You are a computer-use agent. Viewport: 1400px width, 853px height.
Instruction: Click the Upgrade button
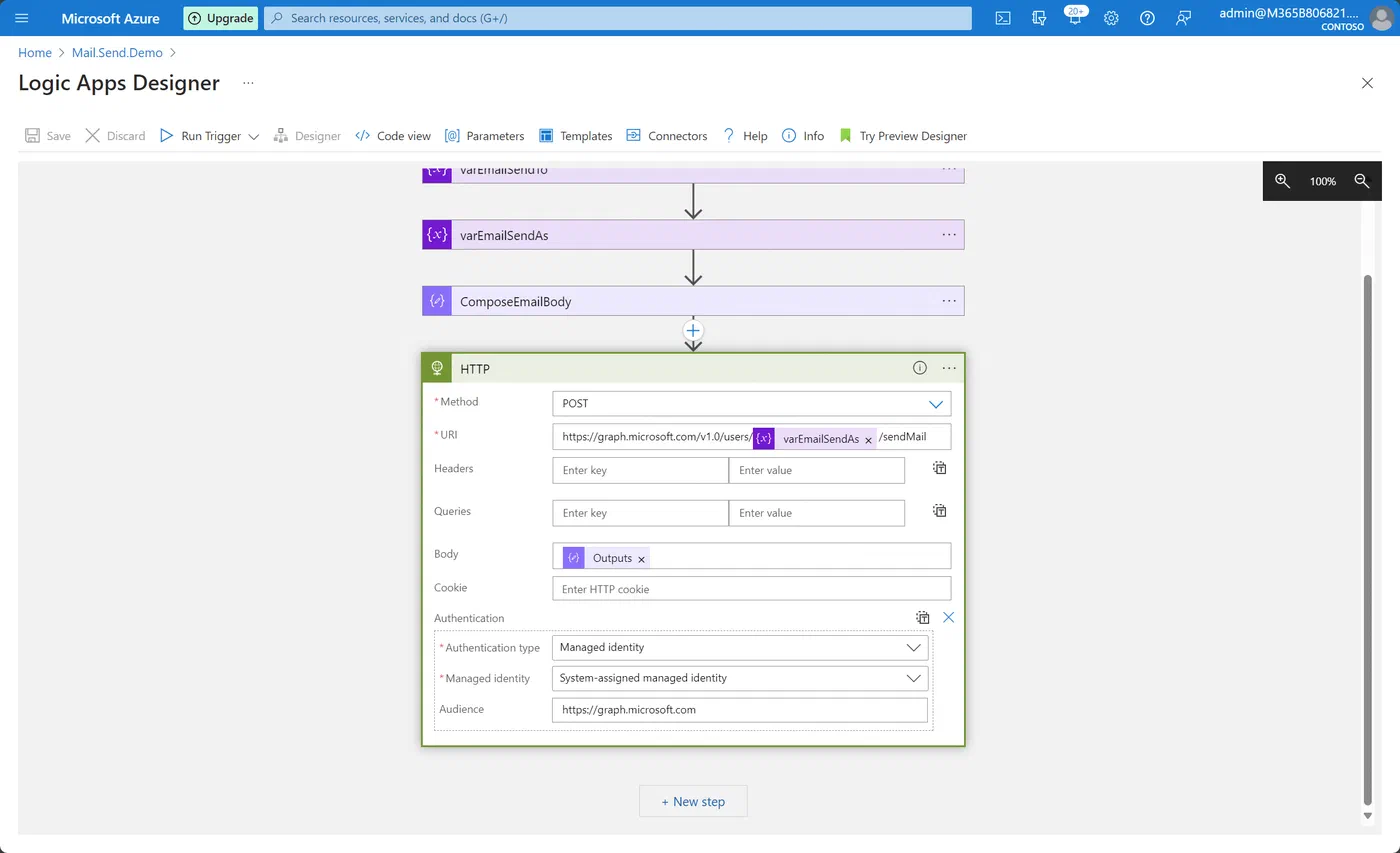click(x=220, y=18)
